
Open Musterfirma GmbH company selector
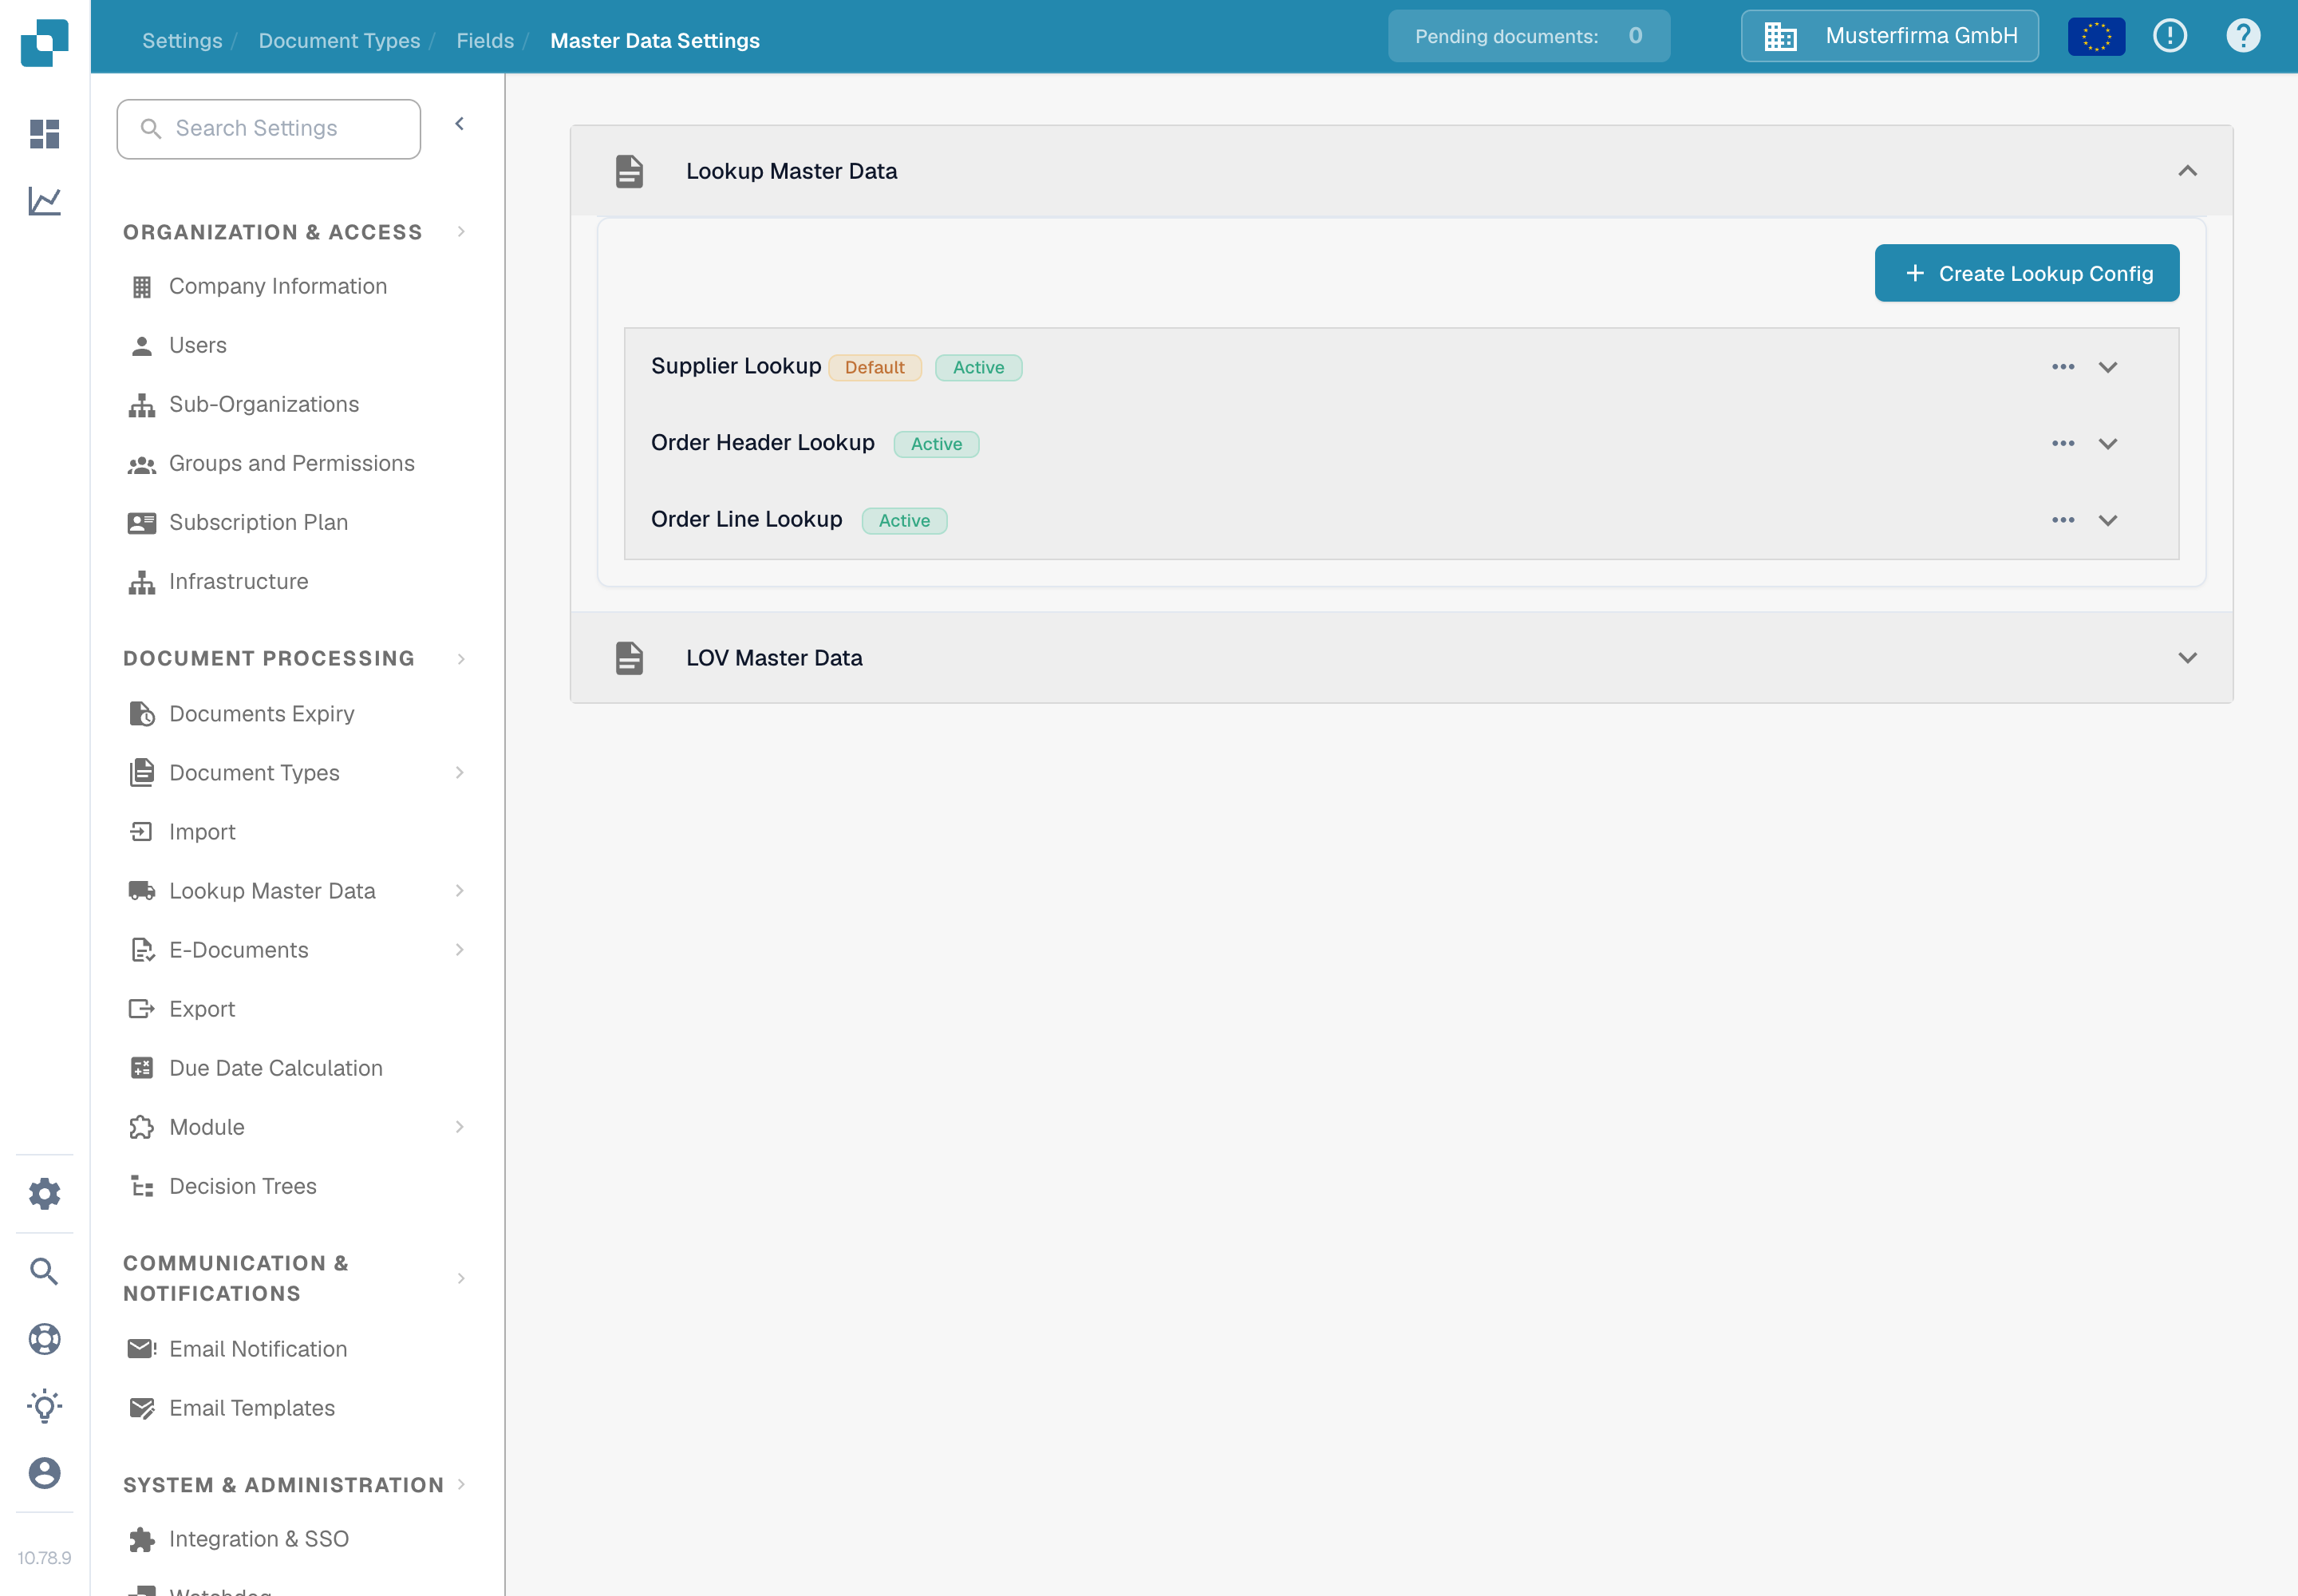(1890, 36)
